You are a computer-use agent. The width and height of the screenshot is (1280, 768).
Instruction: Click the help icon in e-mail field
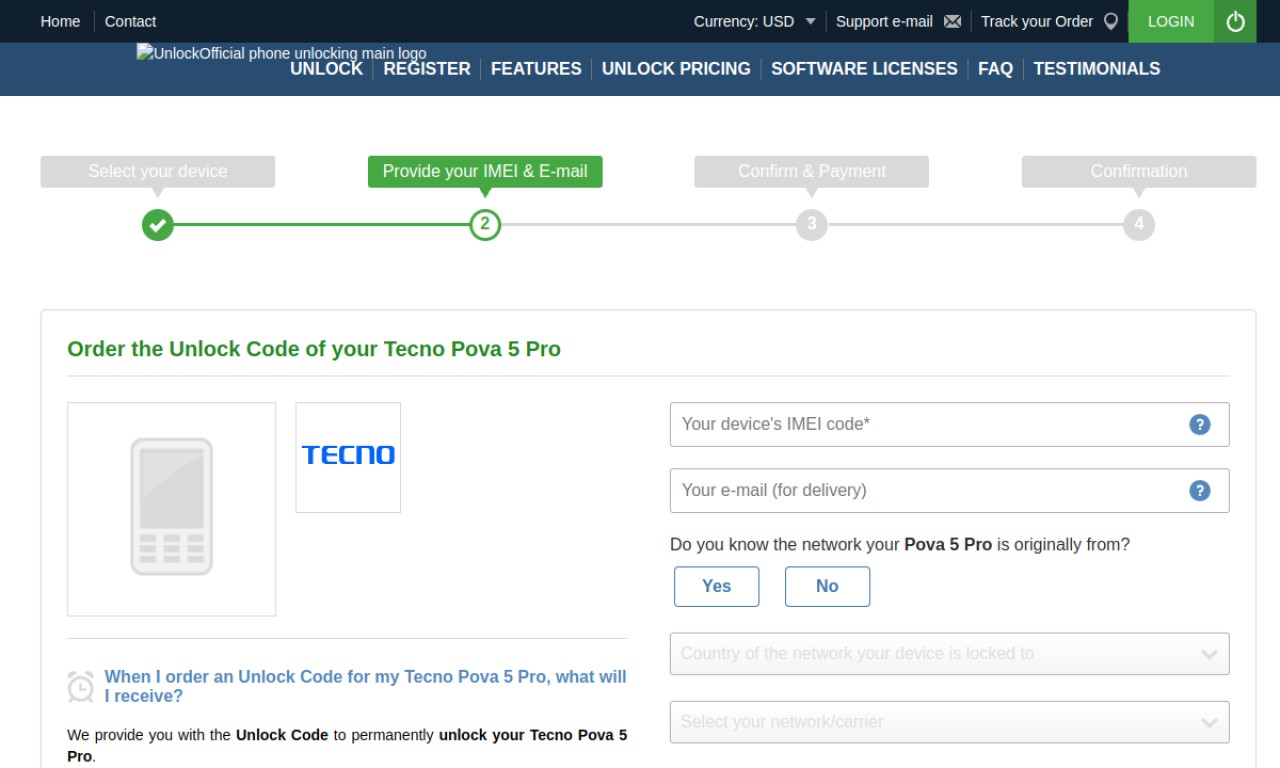point(1199,490)
